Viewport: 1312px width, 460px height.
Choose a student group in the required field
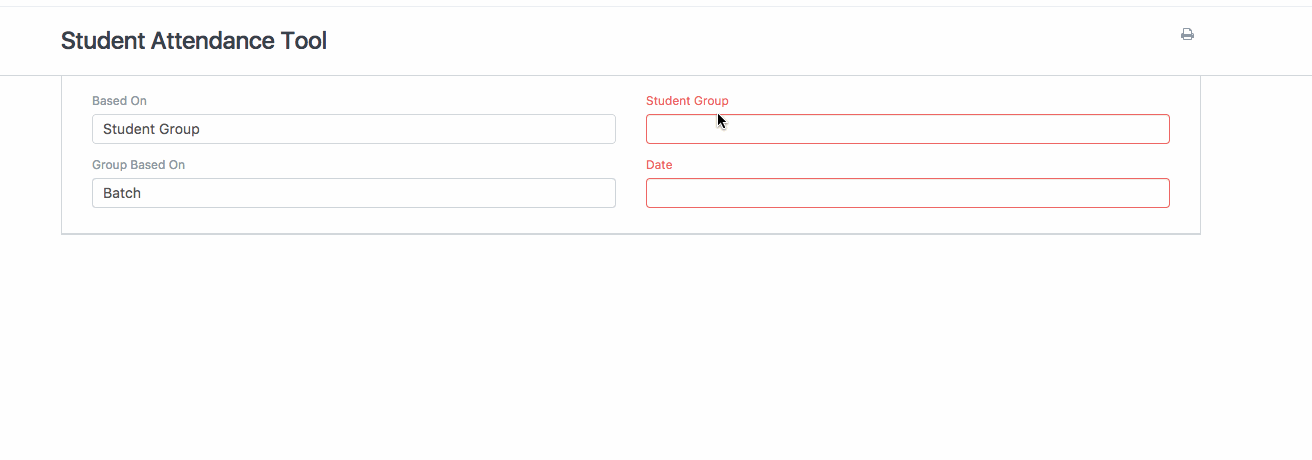tap(907, 129)
